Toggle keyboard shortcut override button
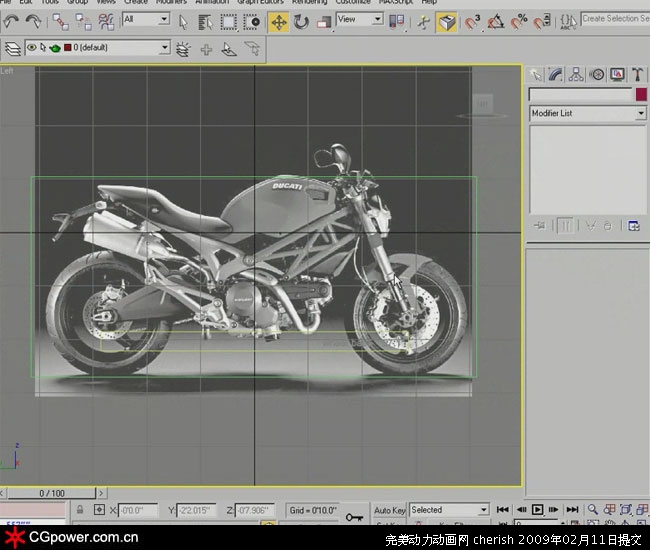This screenshot has width=650, height=550. [446, 22]
